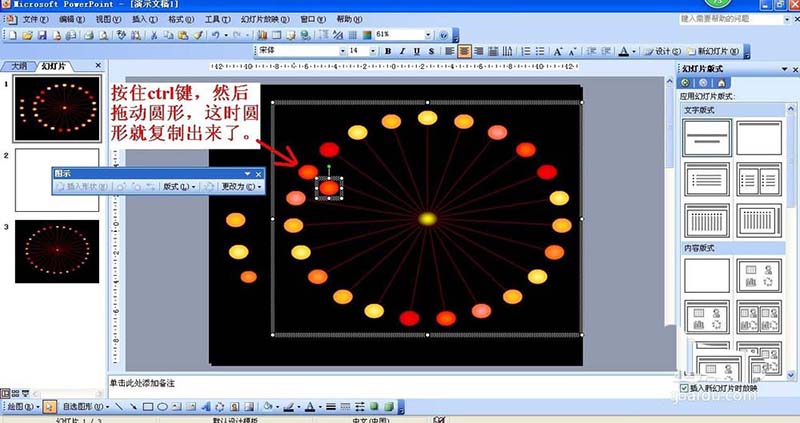Switch to the 大纲 outline tab
This screenshot has width=800, height=423.
pos(19,66)
